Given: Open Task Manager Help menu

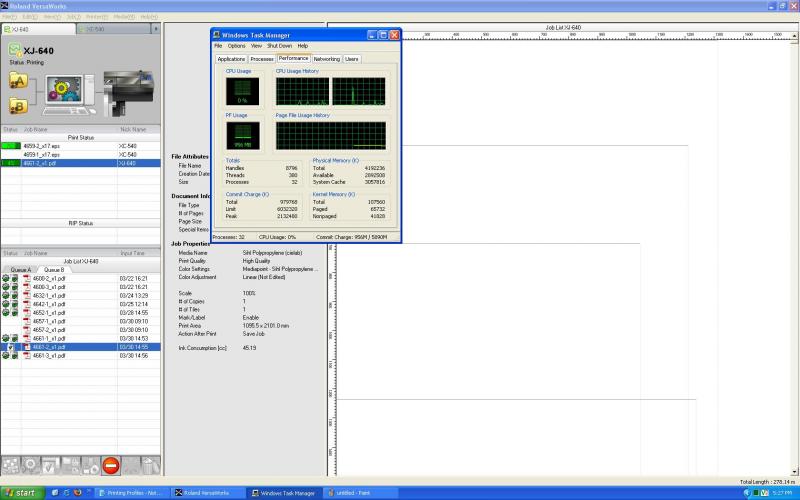Looking at the screenshot, I should pyautogui.click(x=303, y=46).
